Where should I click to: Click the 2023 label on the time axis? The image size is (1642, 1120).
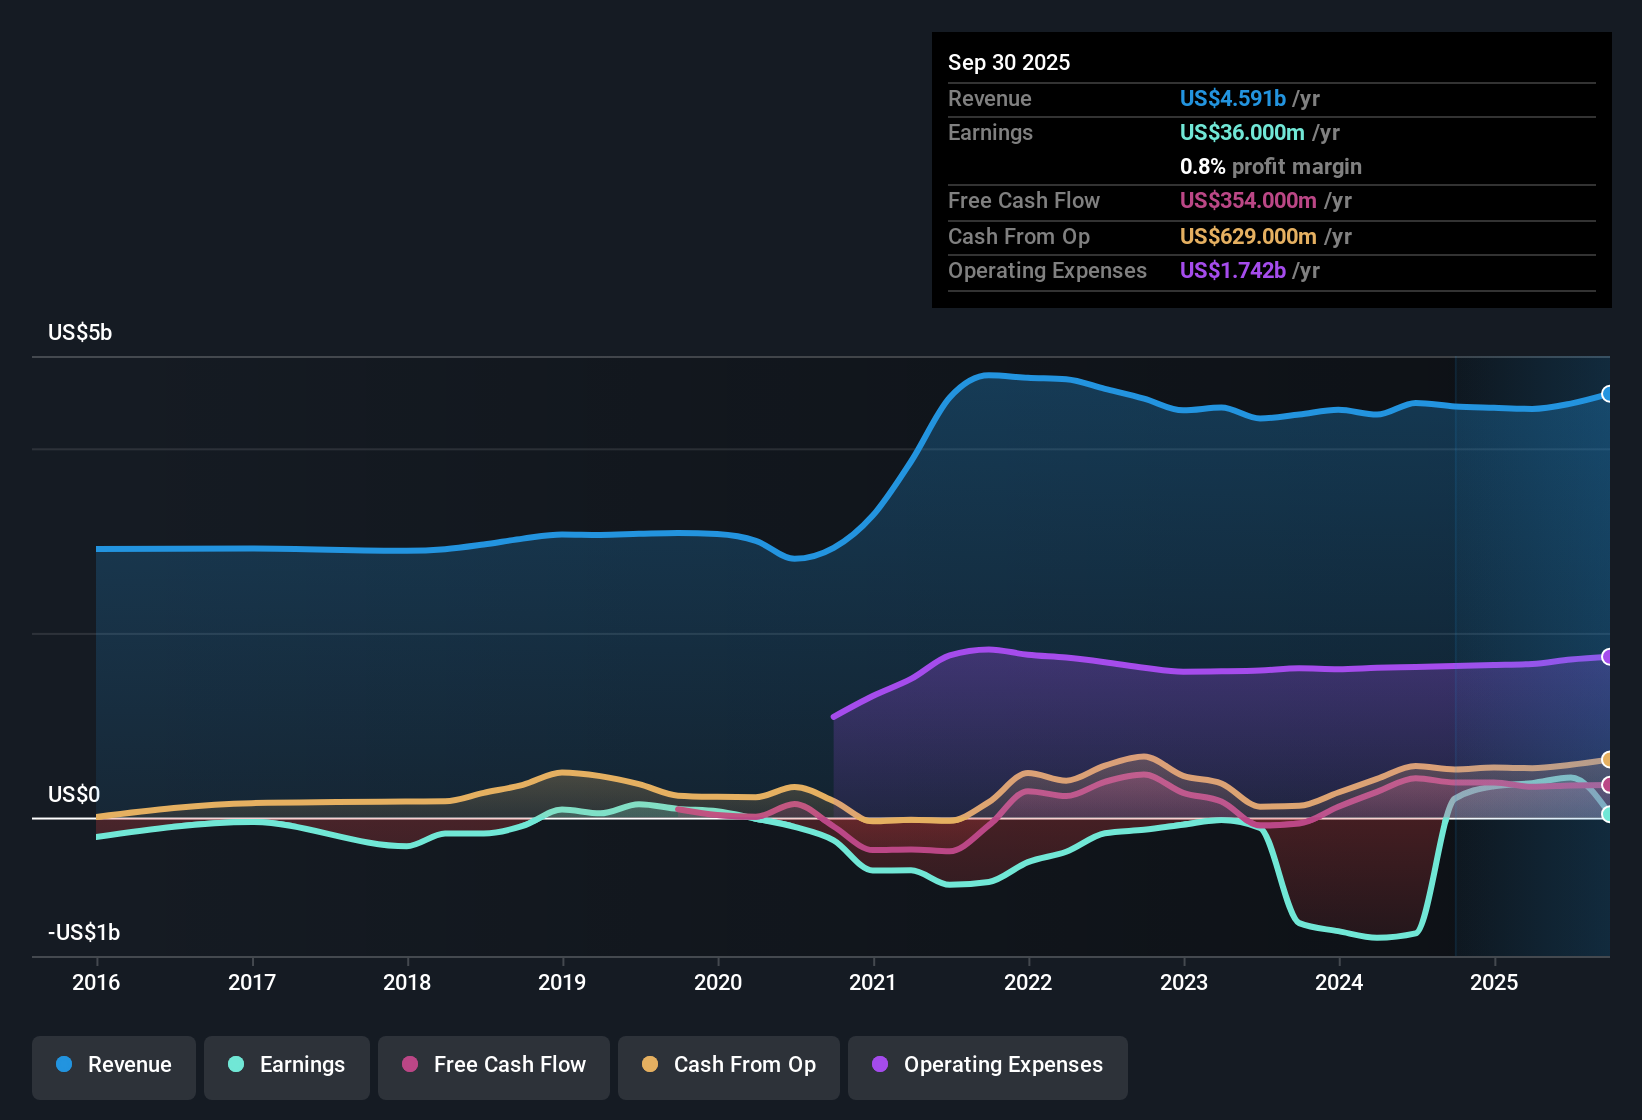pos(1184,982)
